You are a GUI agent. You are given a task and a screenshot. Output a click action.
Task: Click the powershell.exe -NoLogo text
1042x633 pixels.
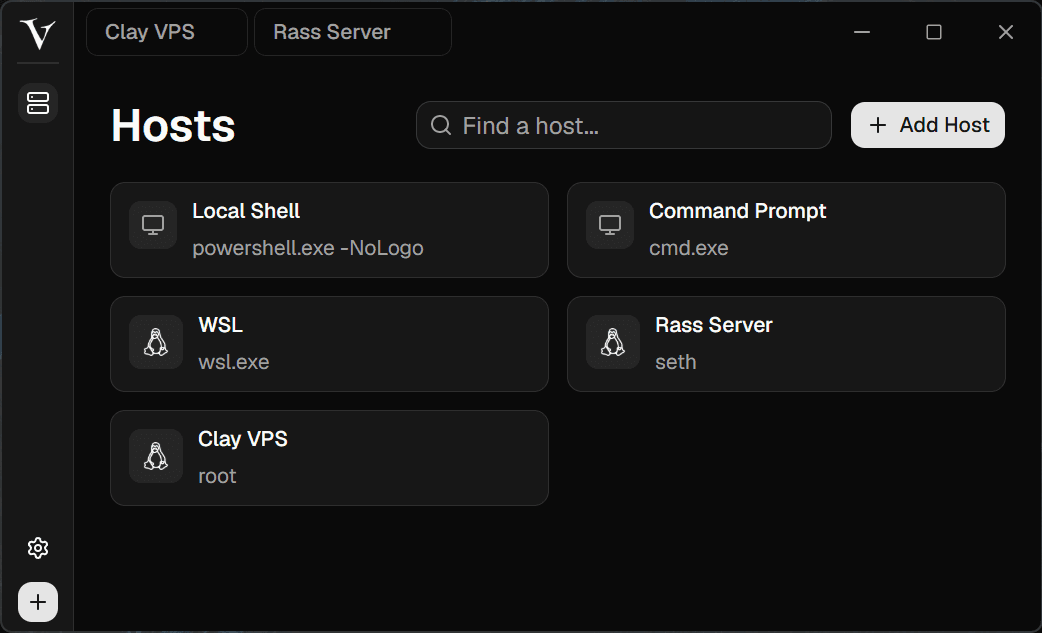[x=308, y=248]
